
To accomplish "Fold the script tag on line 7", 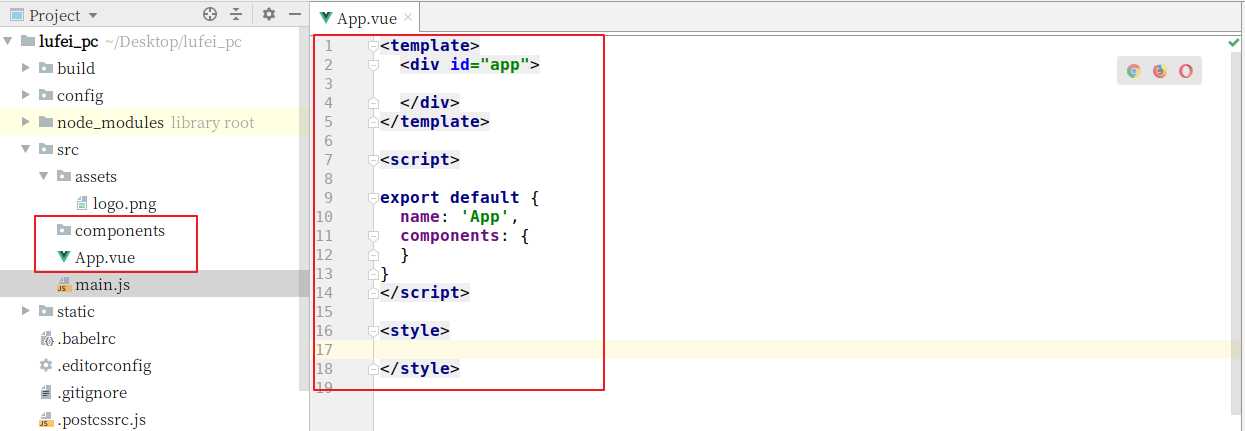I will [x=373, y=160].
